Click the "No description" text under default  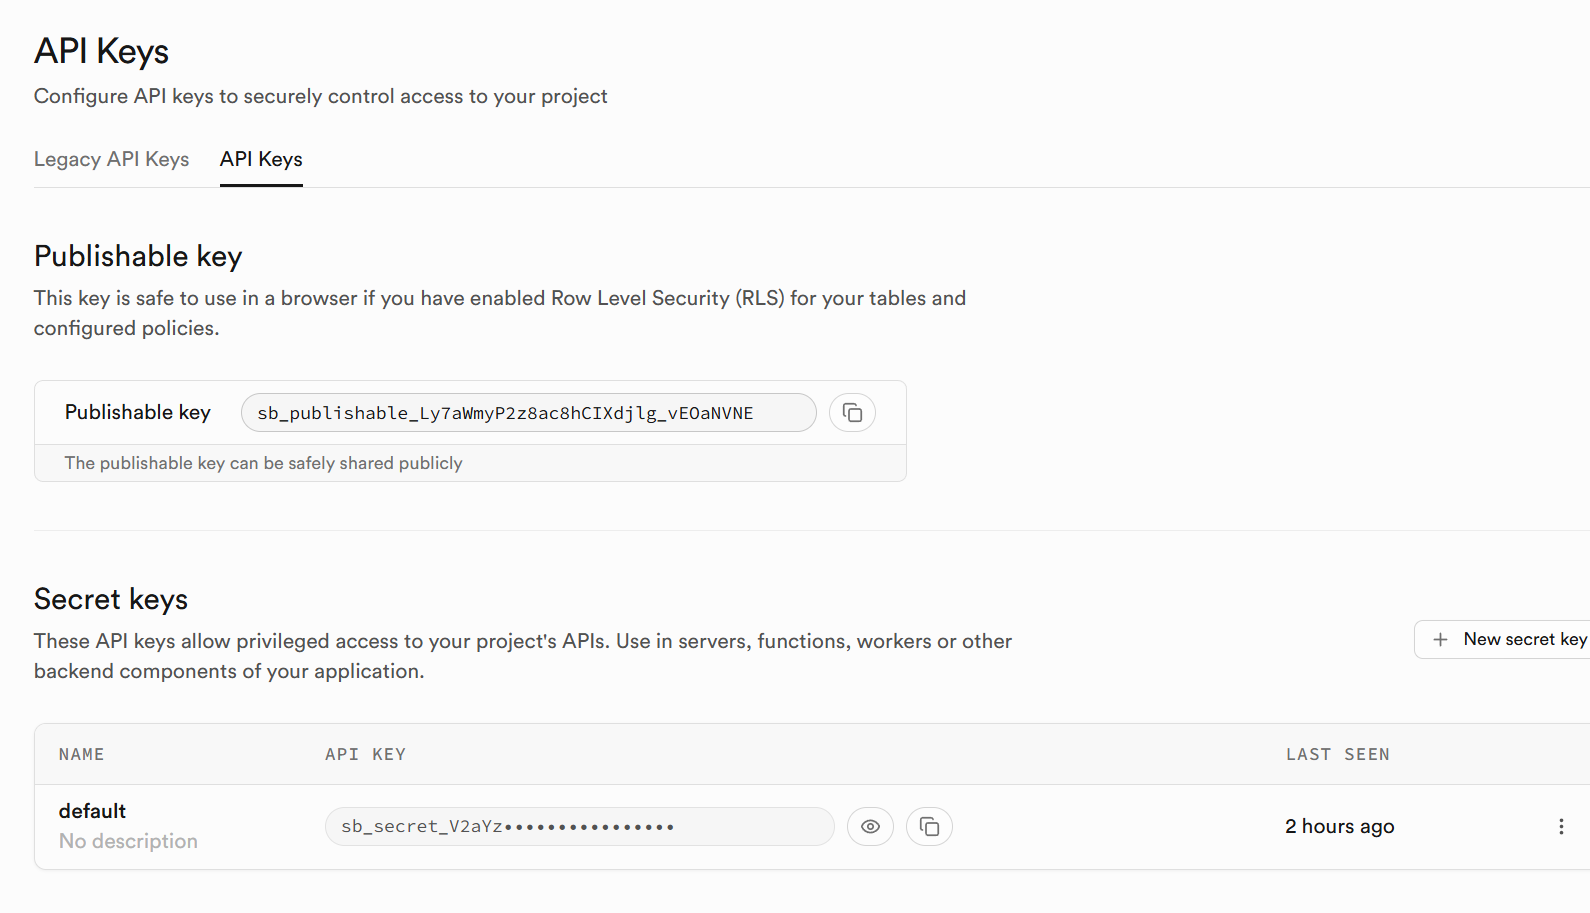pos(128,842)
